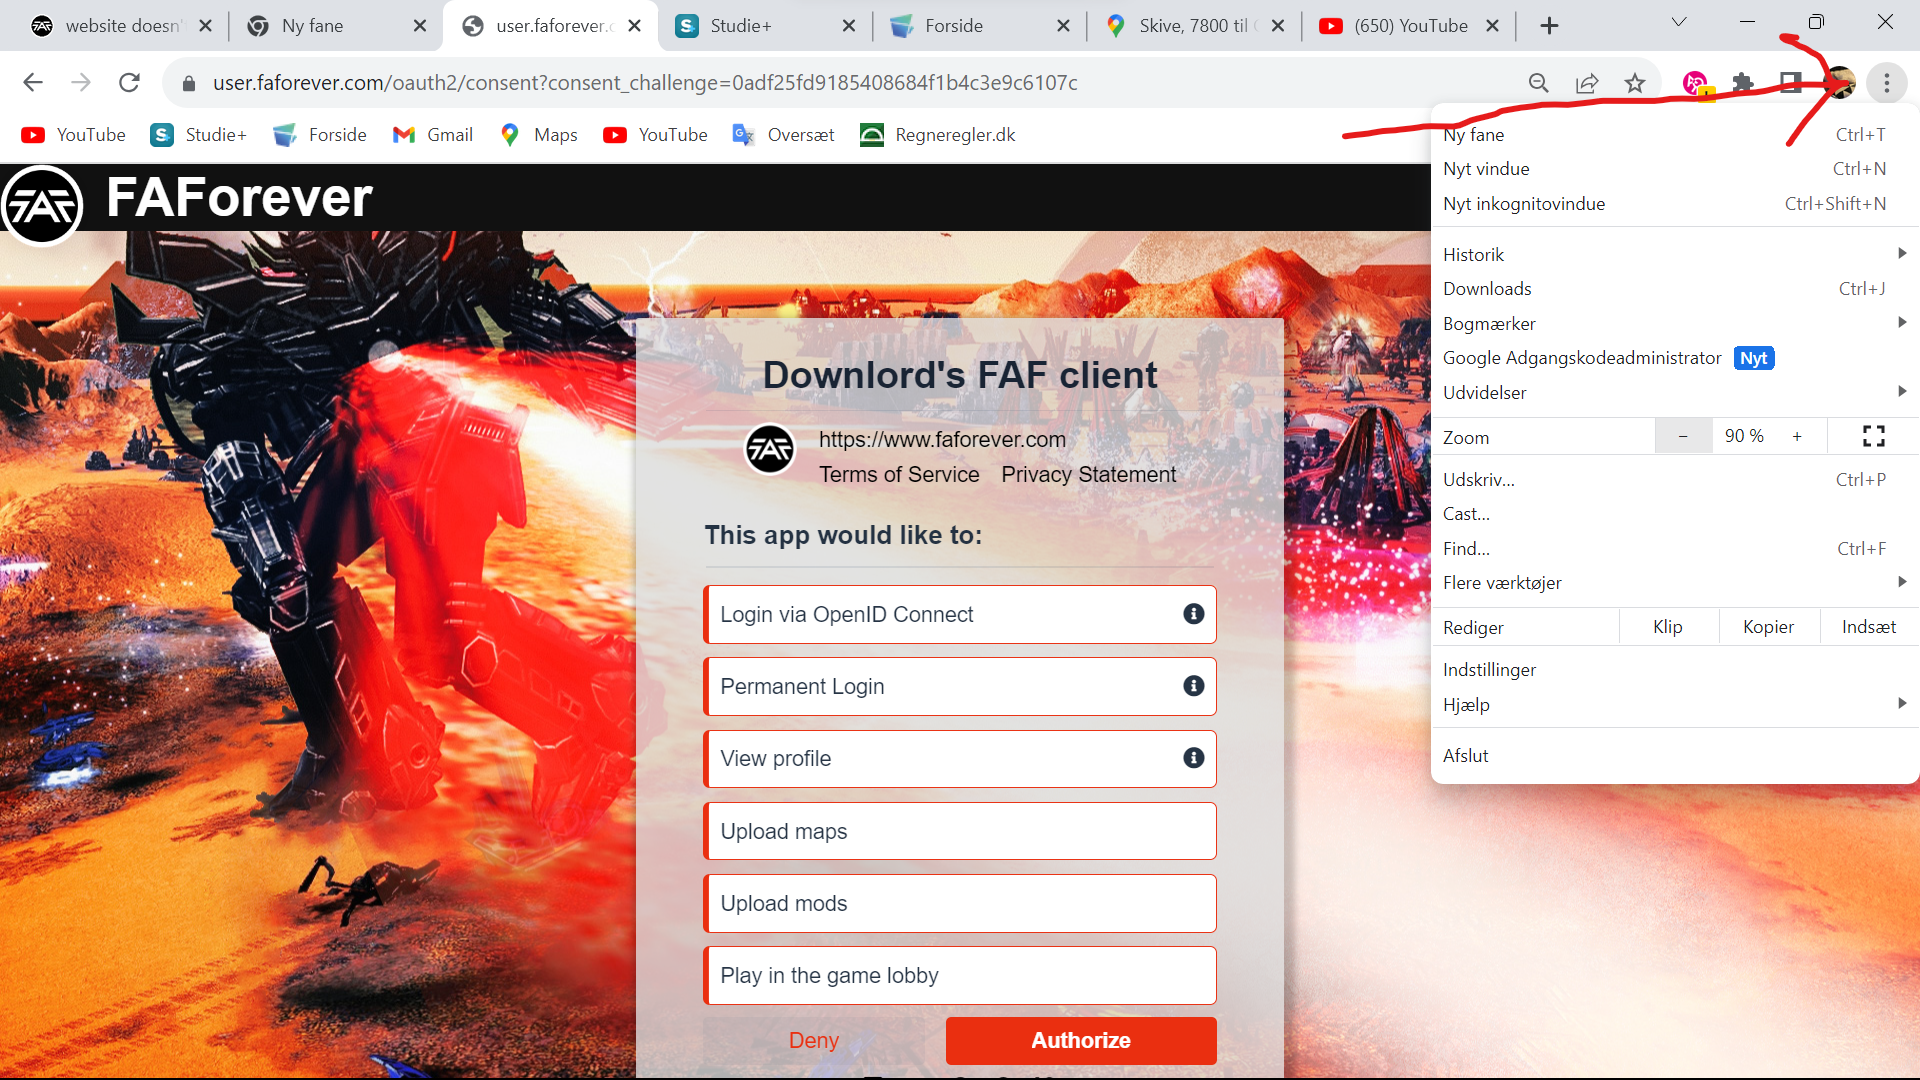Image resolution: width=1920 pixels, height=1080 pixels.
Task: Open Forside bookmark
Action: pos(320,135)
